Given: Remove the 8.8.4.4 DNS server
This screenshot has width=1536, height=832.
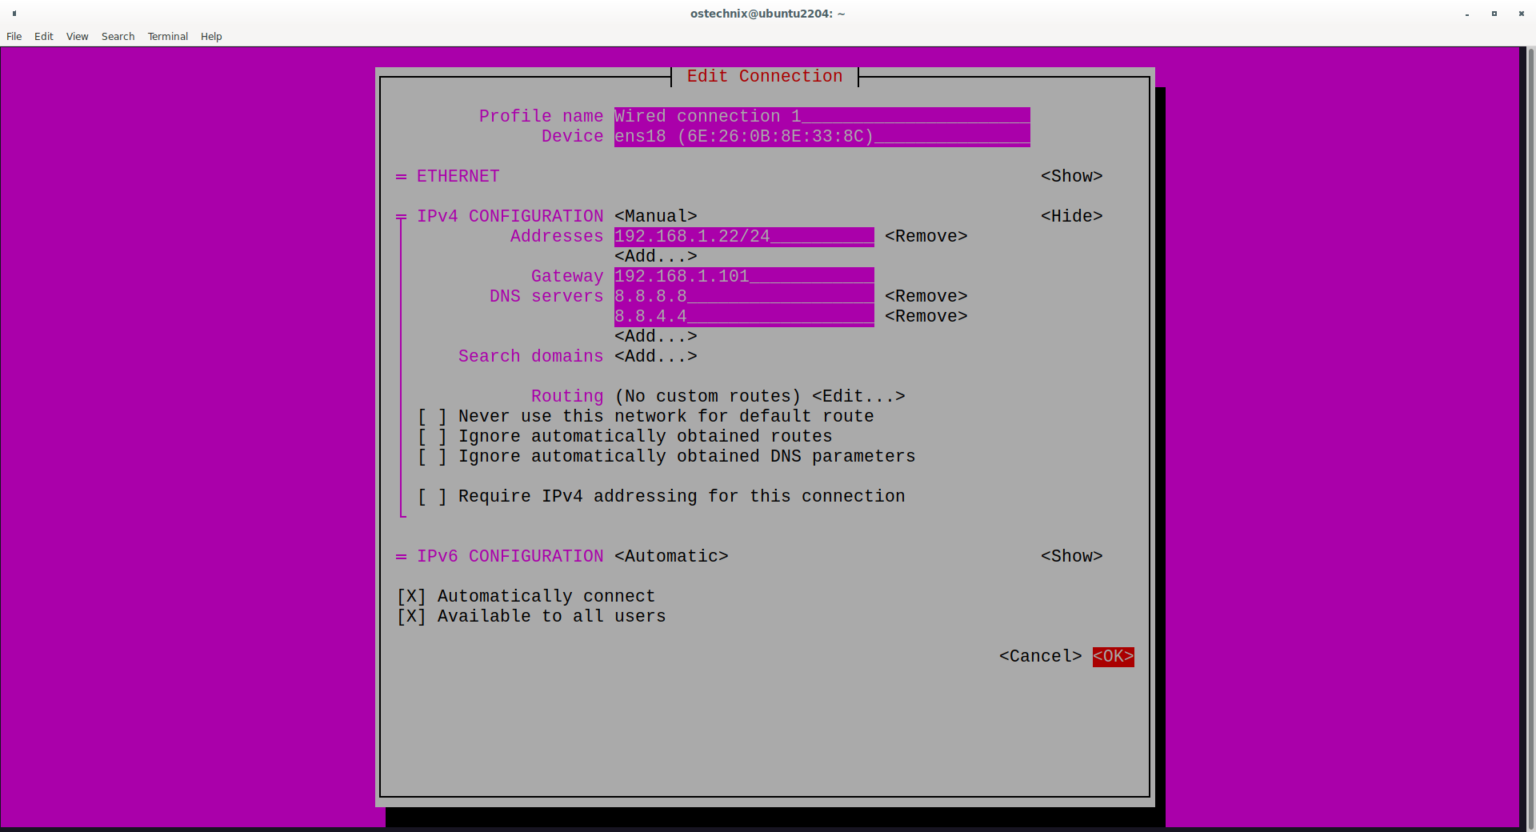Looking at the screenshot, I should (x=925, y=316).
